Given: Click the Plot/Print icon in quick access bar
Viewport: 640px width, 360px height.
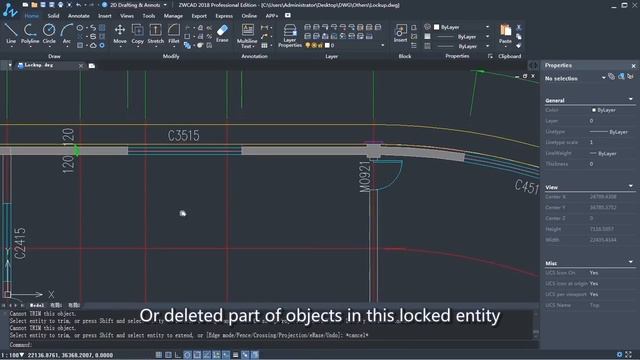Looking at the screenshot, I should [60, 5].
